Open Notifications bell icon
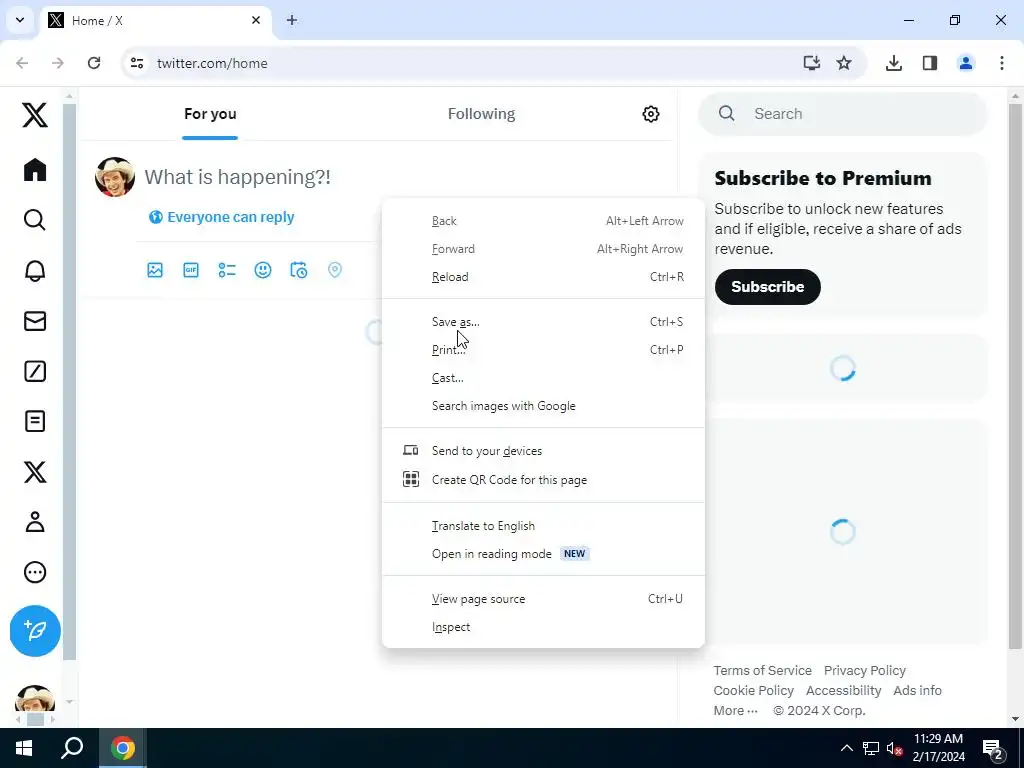This screenshot has width=1024, height=768. click(x=35, y=270)
